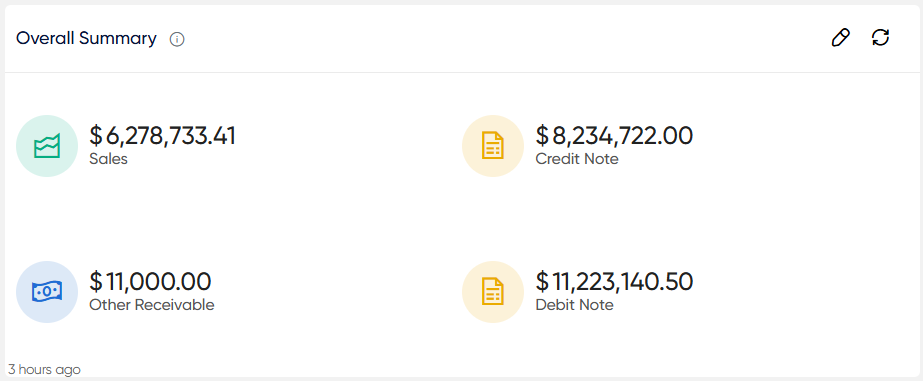Click the Debit Note document icon
Screen dimensions: 923x381
click(493, 292)
